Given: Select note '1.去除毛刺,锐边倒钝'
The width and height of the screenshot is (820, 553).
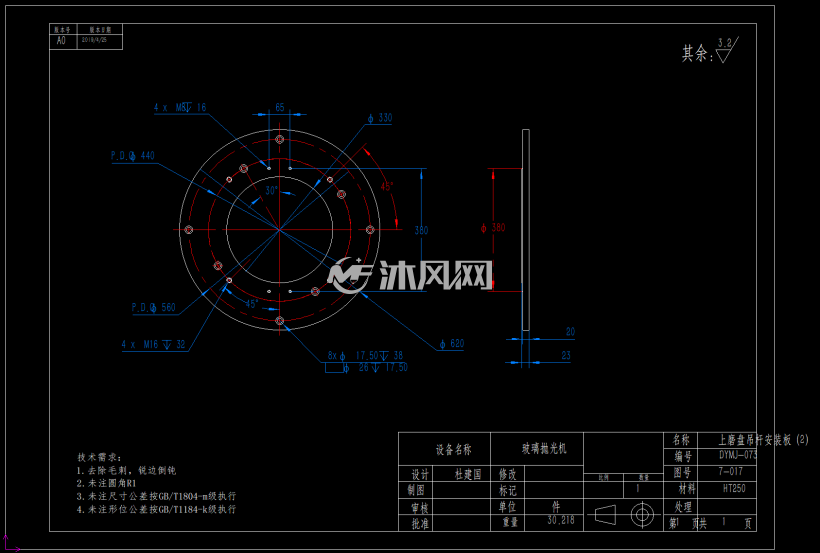Looking at the screenshot, I should click(127, 470).
